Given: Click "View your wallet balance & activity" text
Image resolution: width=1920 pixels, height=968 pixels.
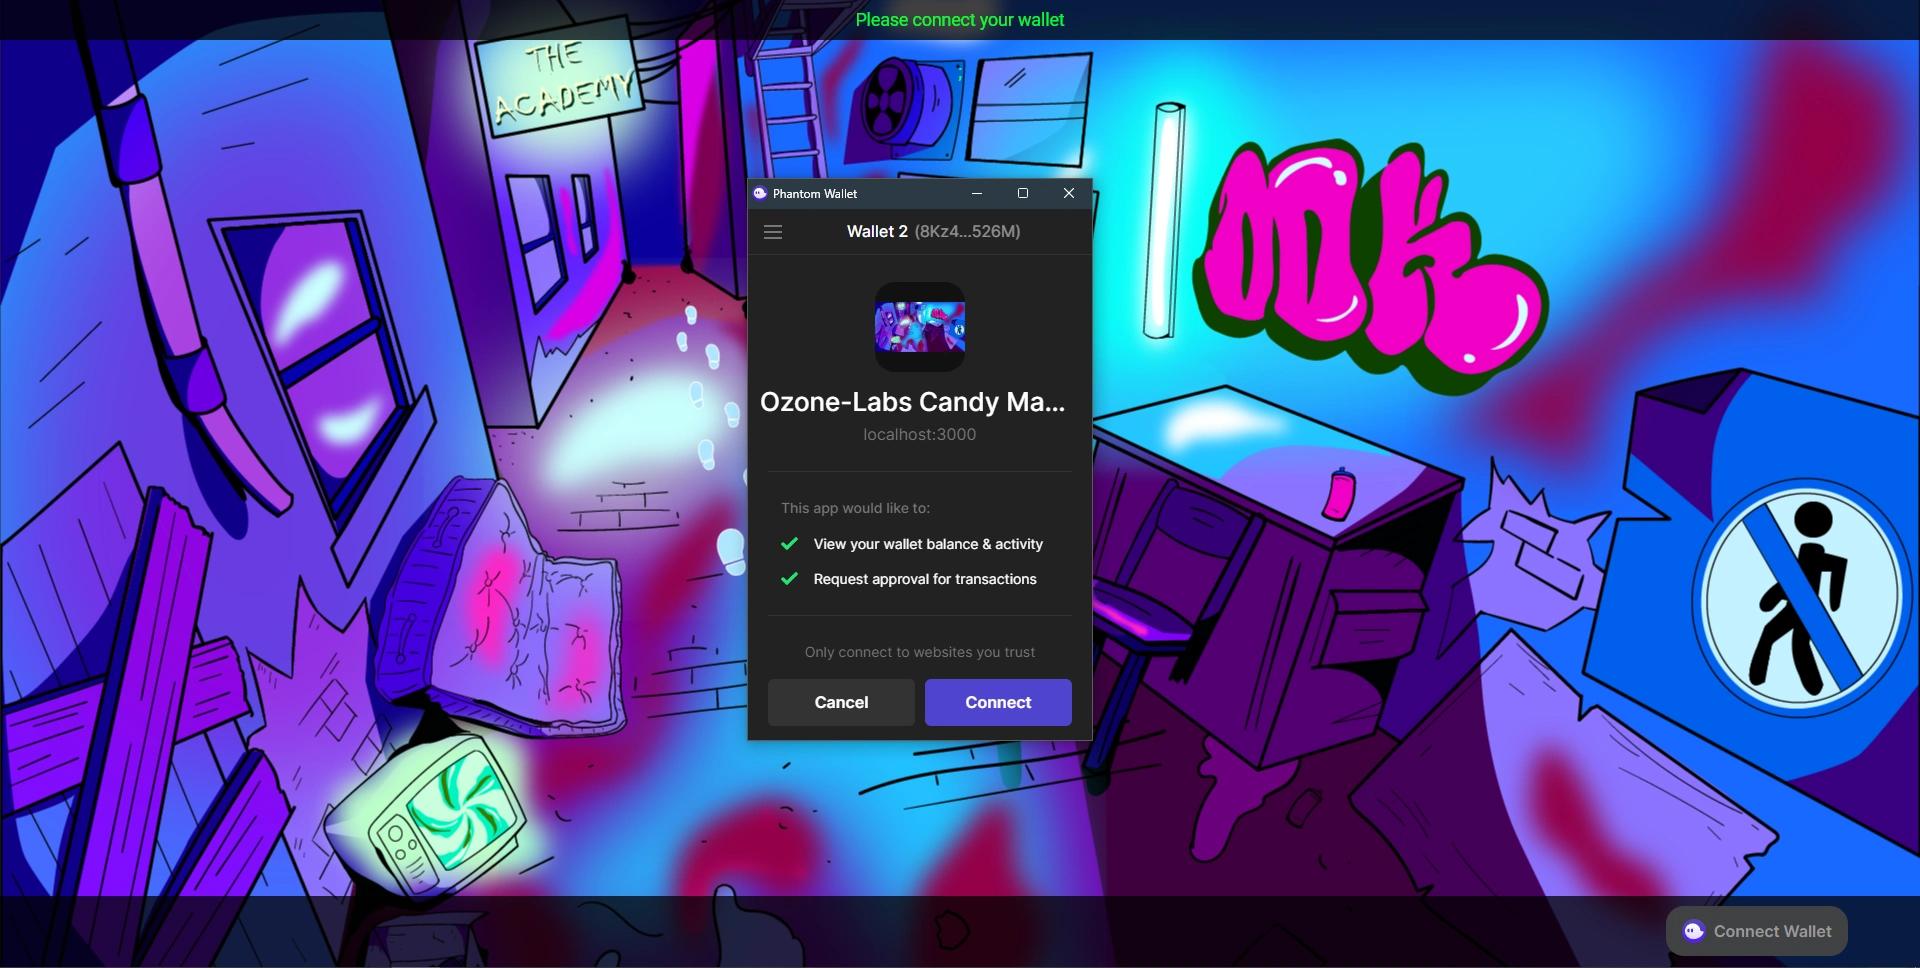Looking at the screenshot, I should click(928, 544).
